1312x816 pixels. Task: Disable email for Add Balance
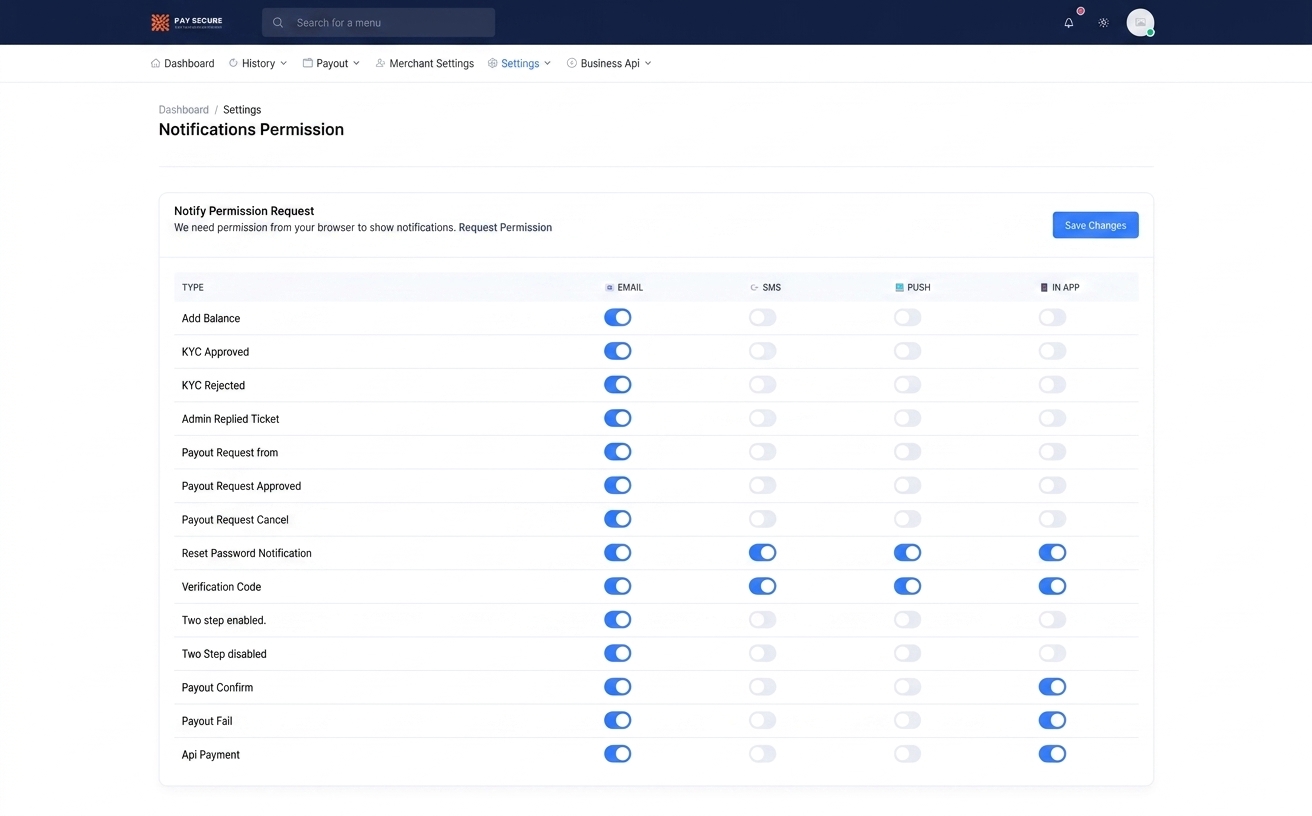click(x=617, y=318)
